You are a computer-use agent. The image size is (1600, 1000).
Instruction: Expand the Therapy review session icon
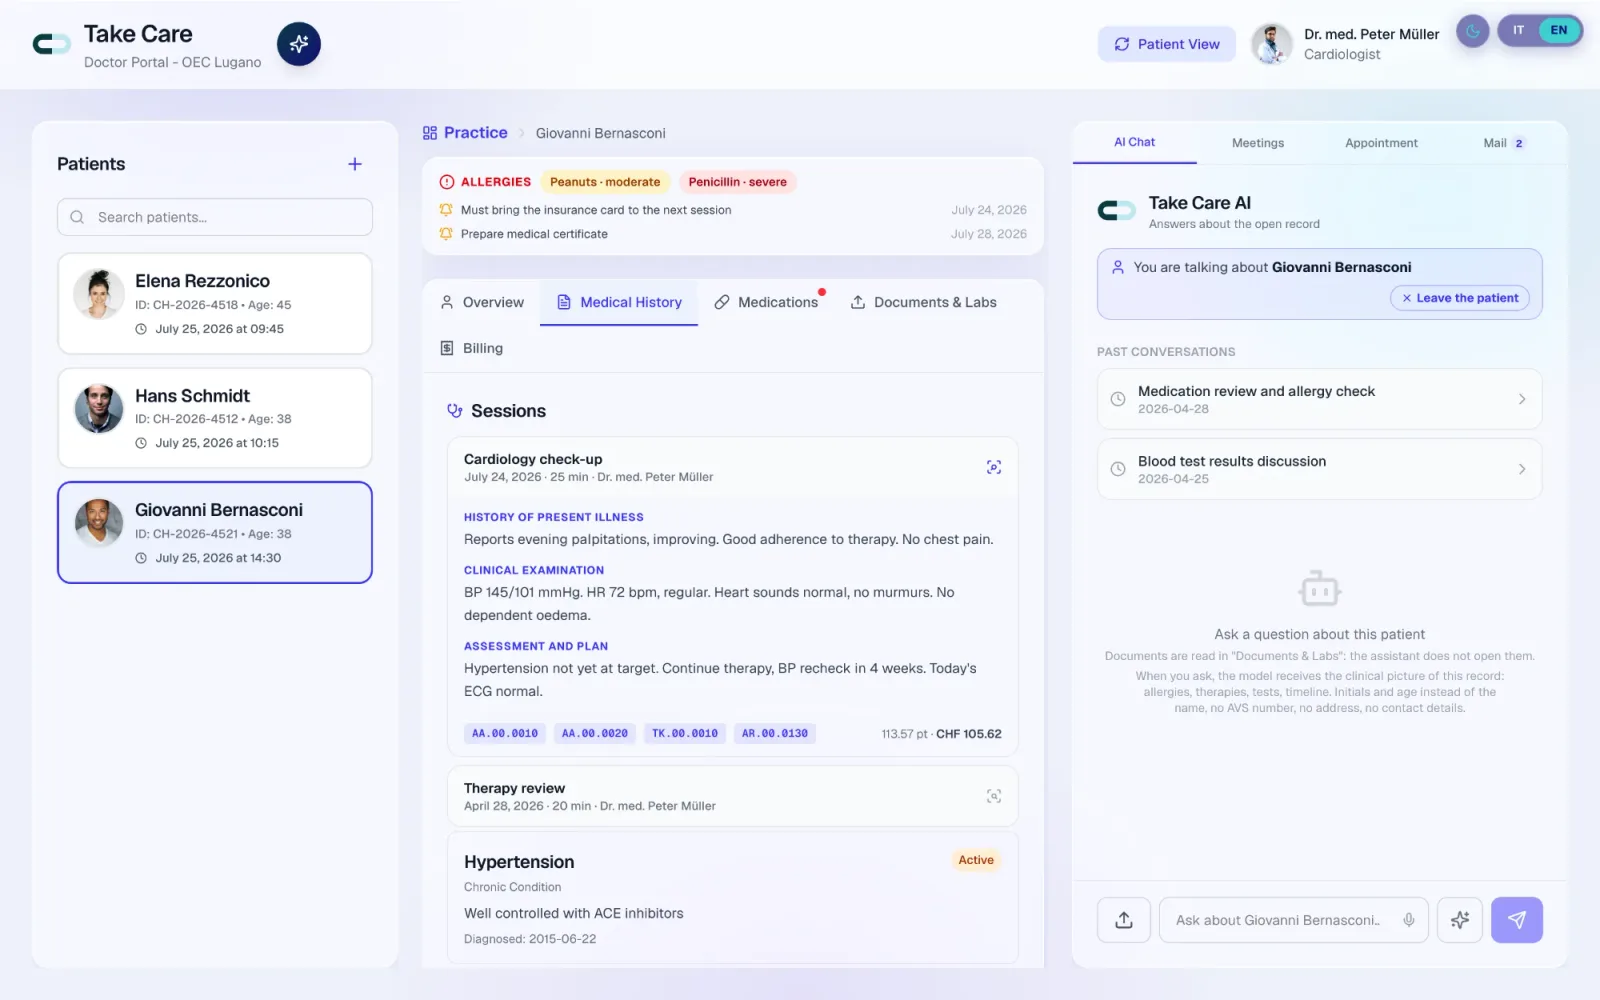pyautogui.click(x=994, y=796)
